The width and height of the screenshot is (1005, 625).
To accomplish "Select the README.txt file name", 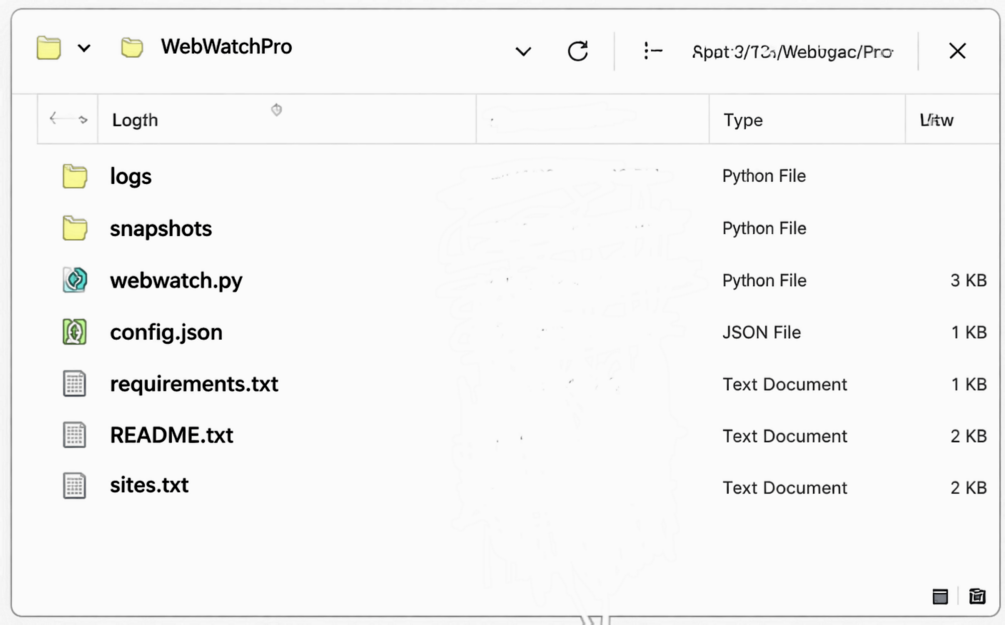I will (x=172, y=435).
